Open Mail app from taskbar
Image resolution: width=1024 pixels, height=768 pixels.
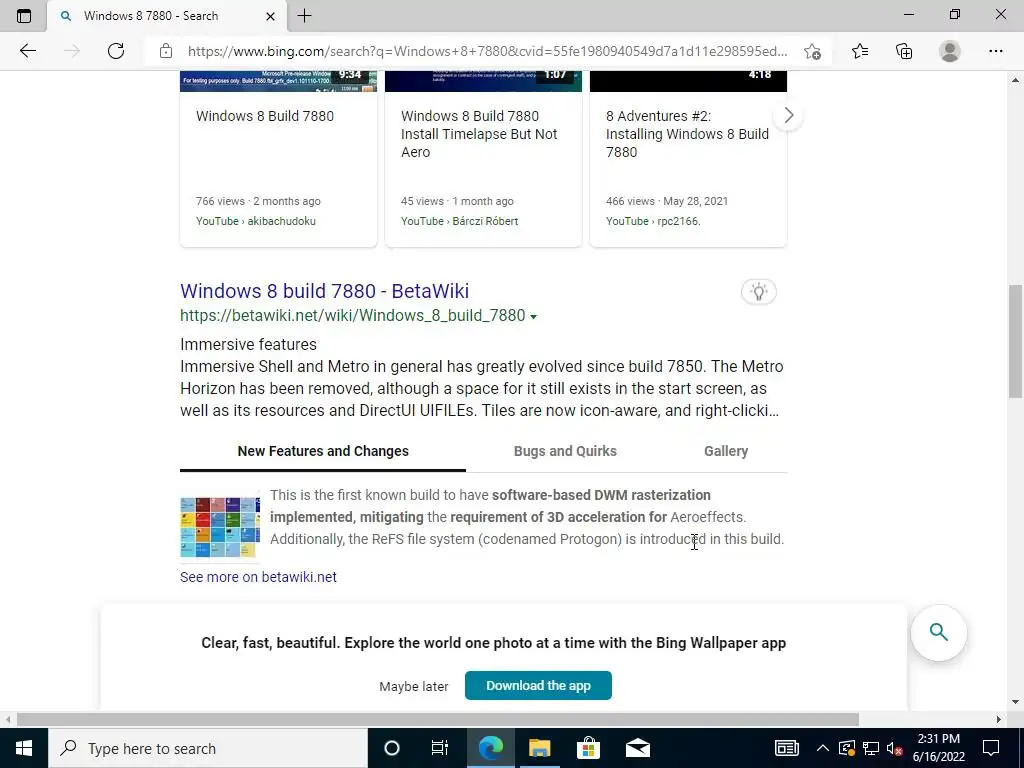pyautogui.click(x=637, y=748)
